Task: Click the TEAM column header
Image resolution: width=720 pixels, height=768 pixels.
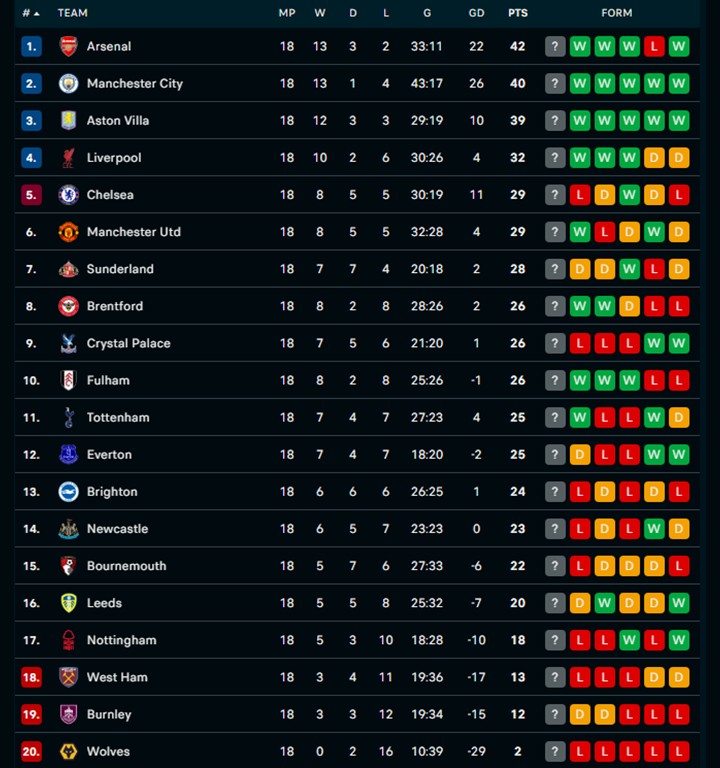Action: (73, 13)
